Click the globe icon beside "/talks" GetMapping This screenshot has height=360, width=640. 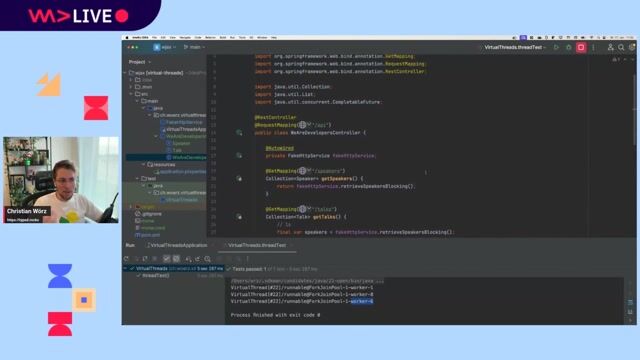302,209
